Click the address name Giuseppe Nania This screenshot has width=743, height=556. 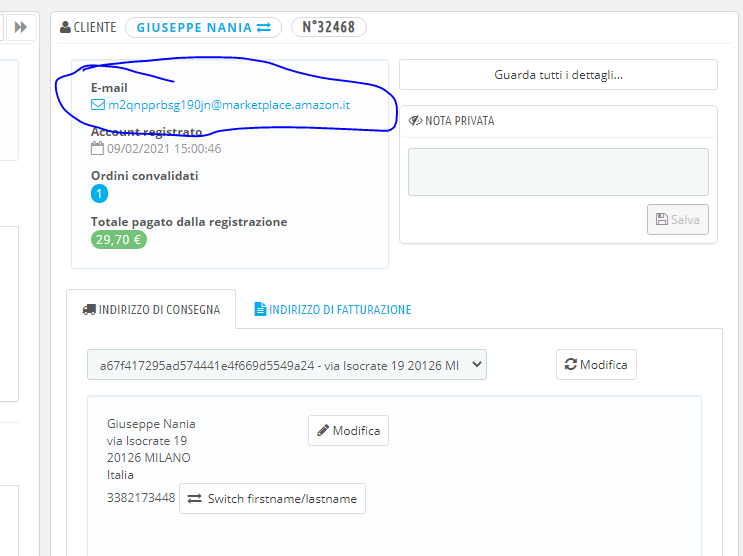[x=151, y=424]
